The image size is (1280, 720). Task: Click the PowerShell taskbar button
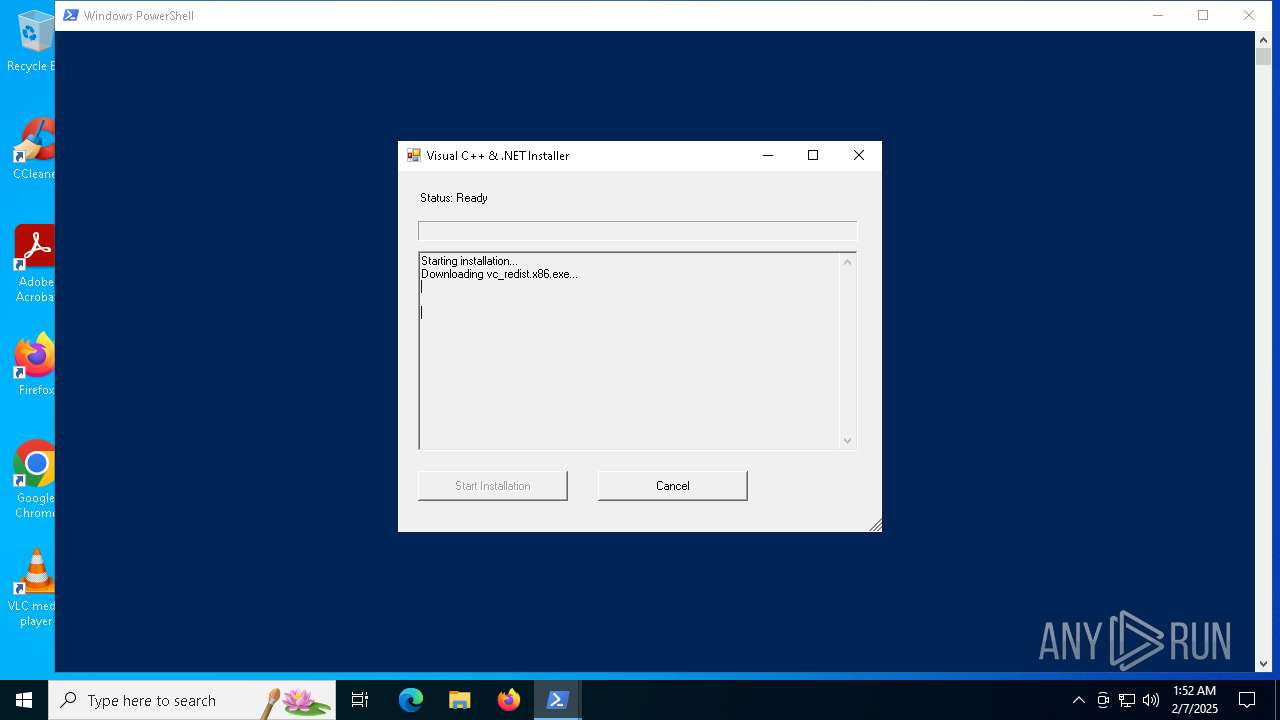click(x=557, y=700)
